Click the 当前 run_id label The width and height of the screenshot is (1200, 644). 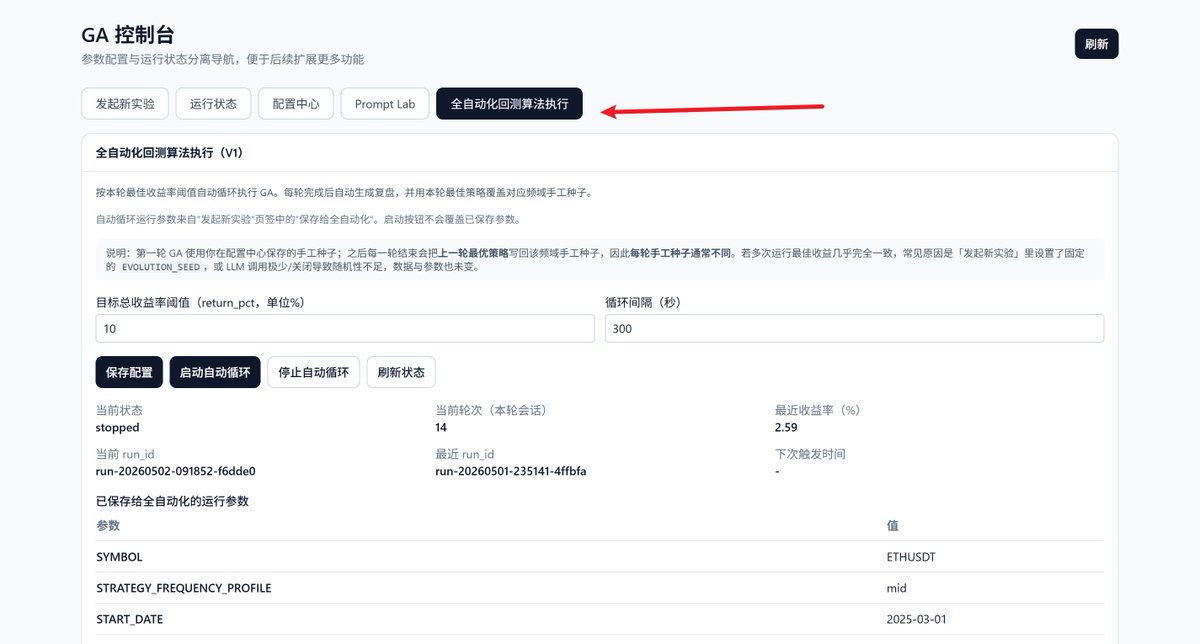coord(125,454)
